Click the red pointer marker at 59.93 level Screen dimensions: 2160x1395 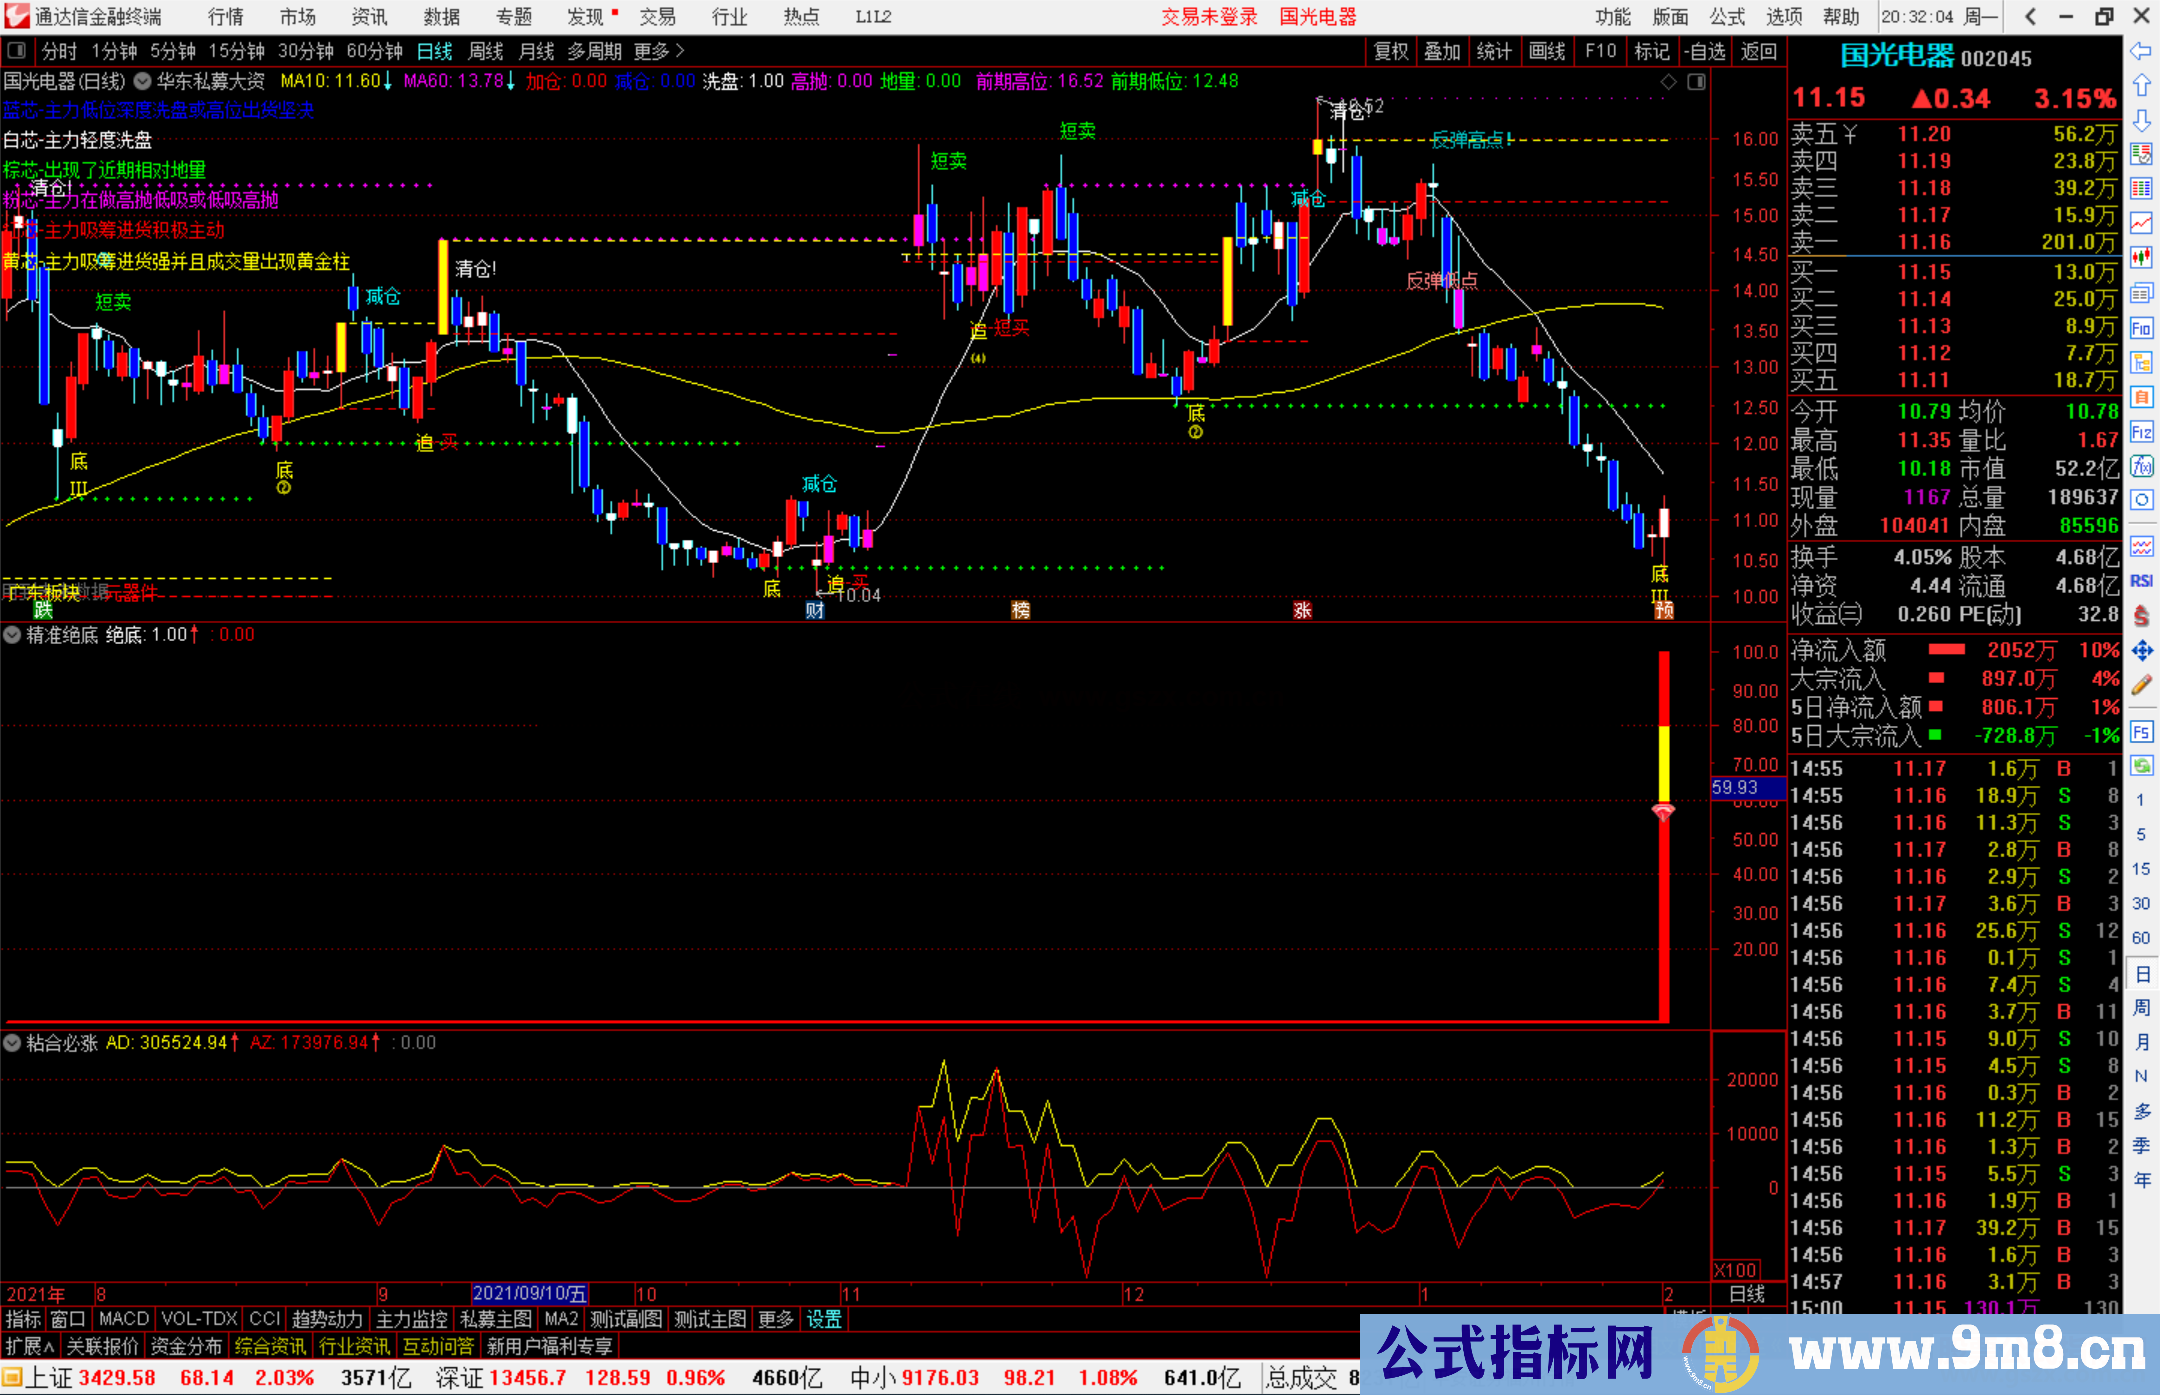click(1663, 812)
